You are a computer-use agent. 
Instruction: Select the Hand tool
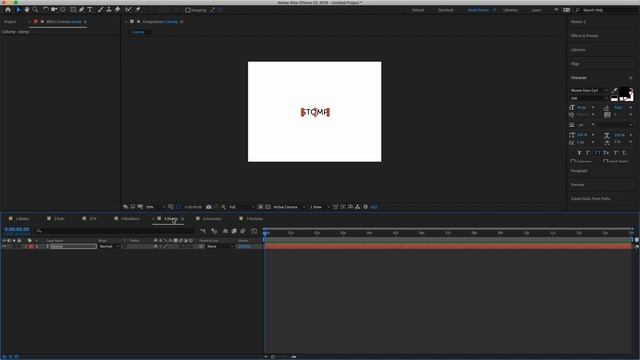27,9
